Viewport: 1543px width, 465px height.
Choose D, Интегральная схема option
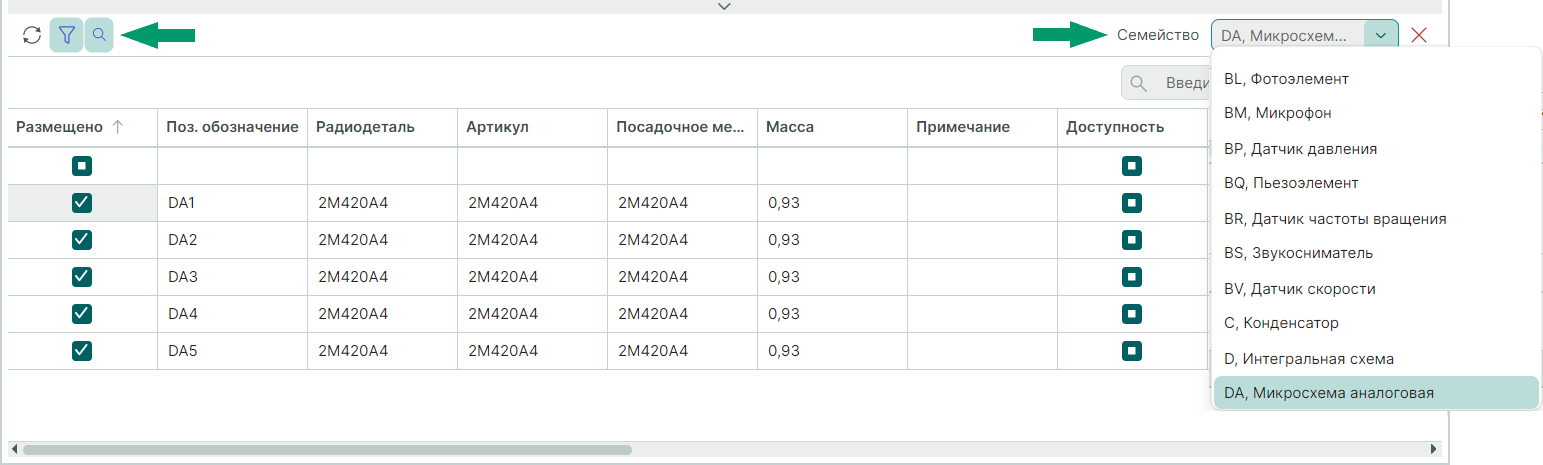pyautogui.click(x=1376, y=358)
